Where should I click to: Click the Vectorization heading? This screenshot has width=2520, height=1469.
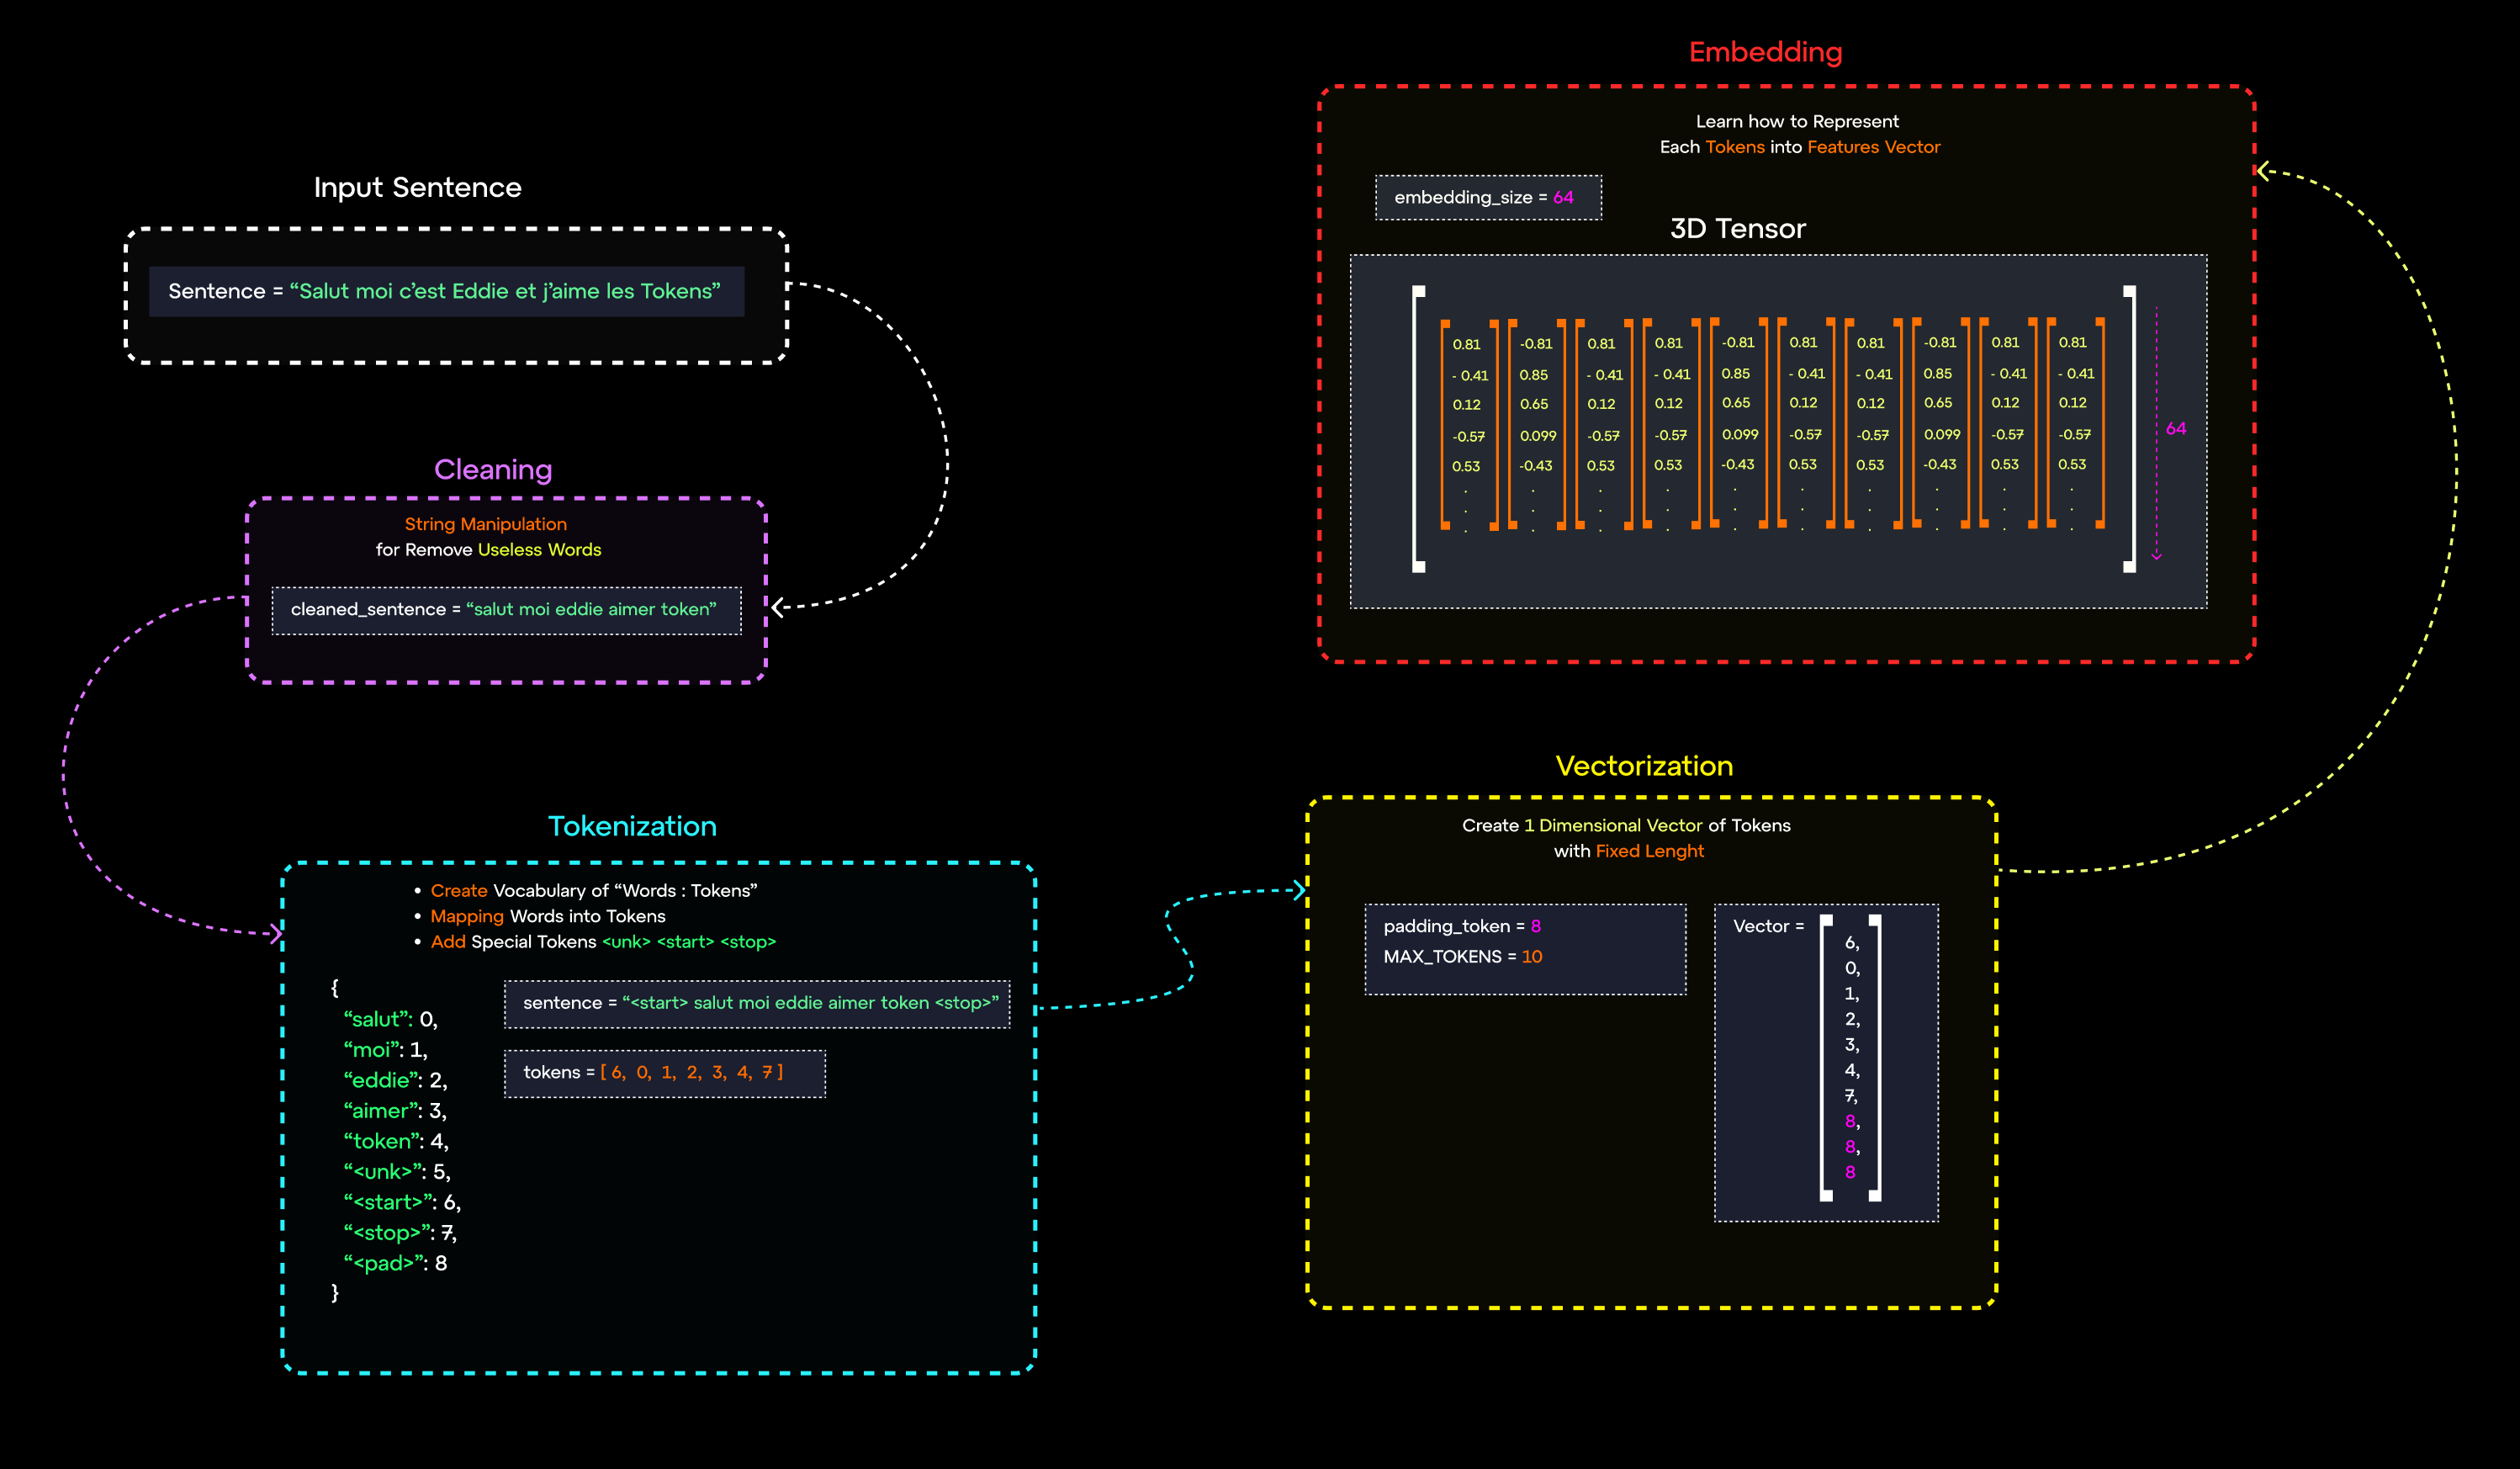[1644, 766]
